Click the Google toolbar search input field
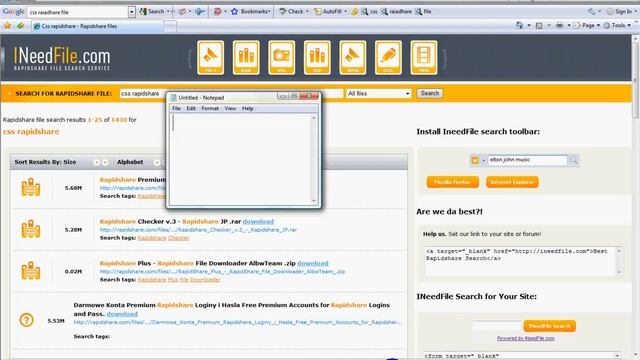This screenshot has height=360, width=640. [78, 12]
